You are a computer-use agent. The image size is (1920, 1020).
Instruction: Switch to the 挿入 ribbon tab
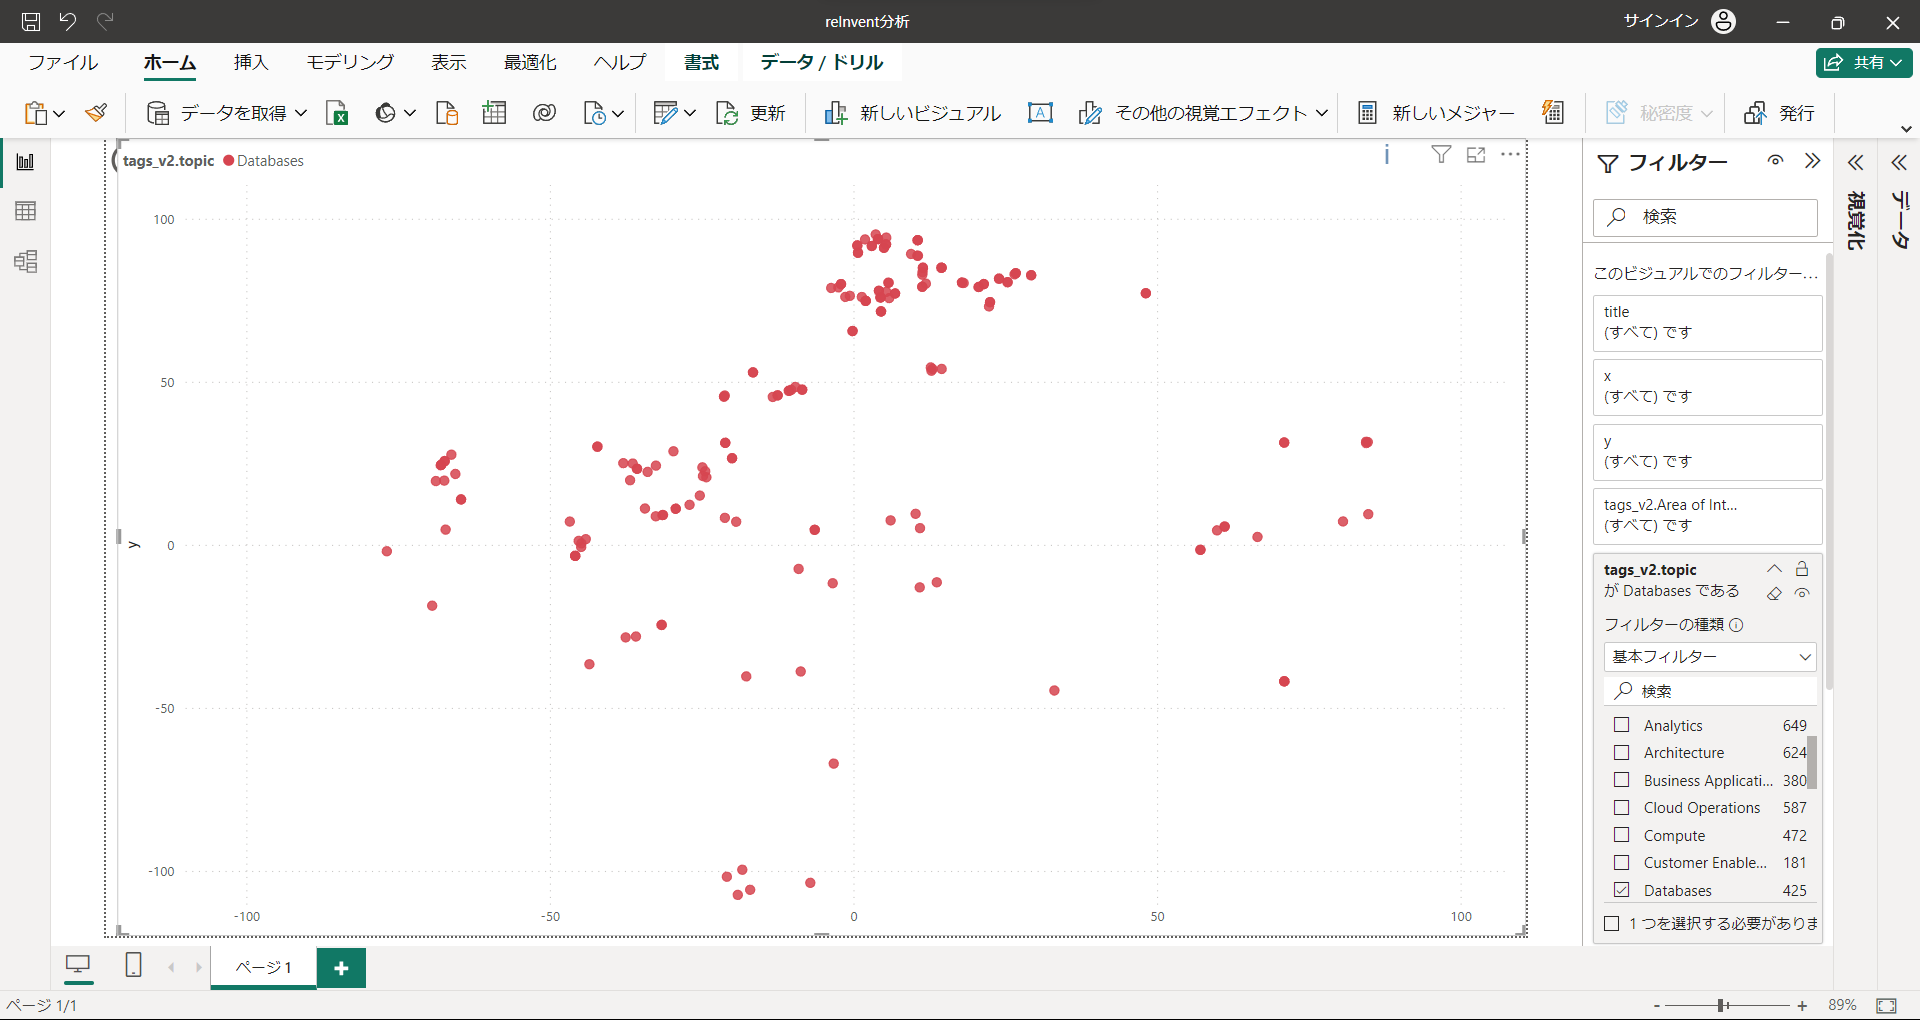click(x=251, y=62)
